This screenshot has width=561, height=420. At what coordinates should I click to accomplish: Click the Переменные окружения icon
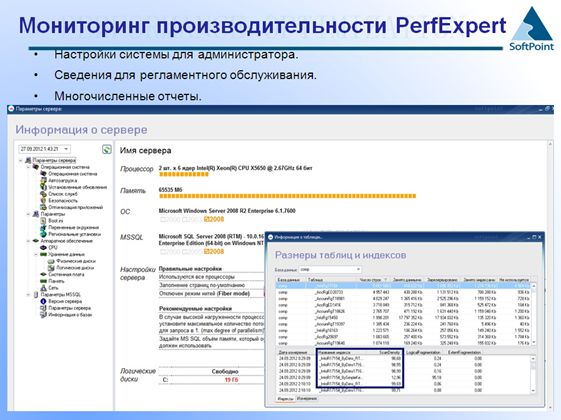tap(43, 228)
